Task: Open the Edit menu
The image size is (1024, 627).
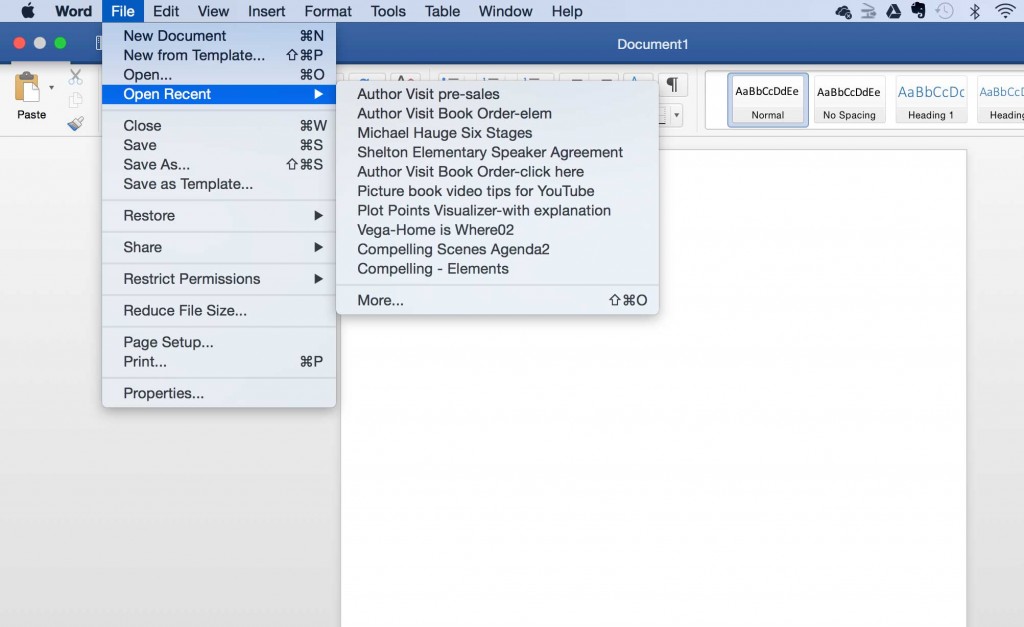Action: pos(166,11)
